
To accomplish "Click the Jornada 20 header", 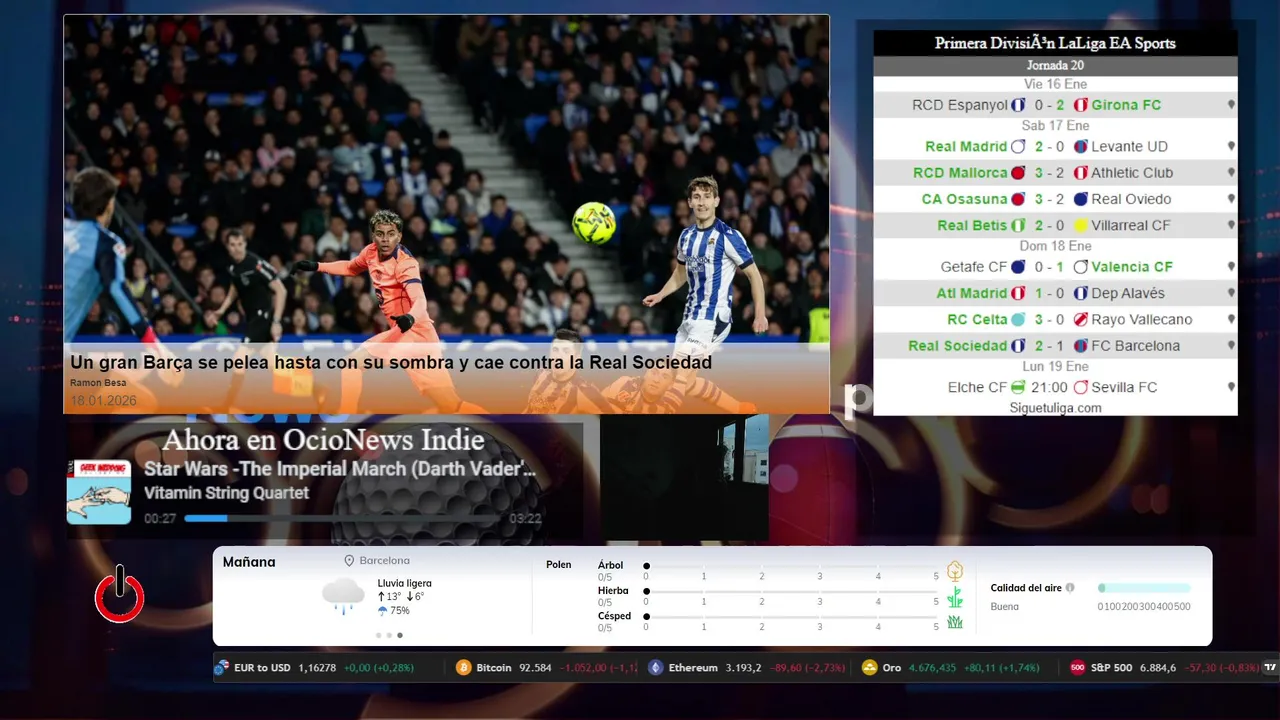I will pos(1055,66).
